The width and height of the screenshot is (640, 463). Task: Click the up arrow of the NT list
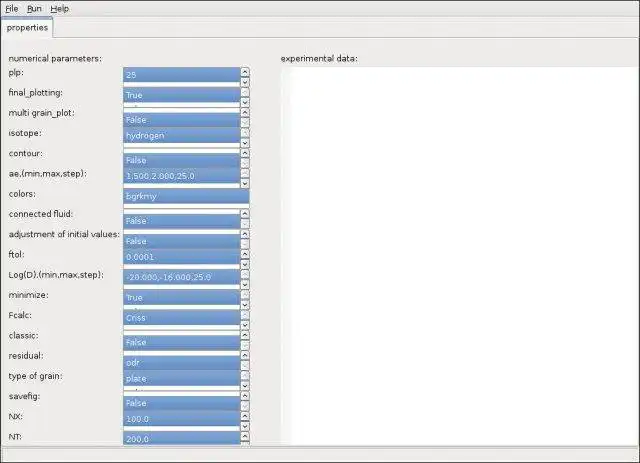point(245,436)
